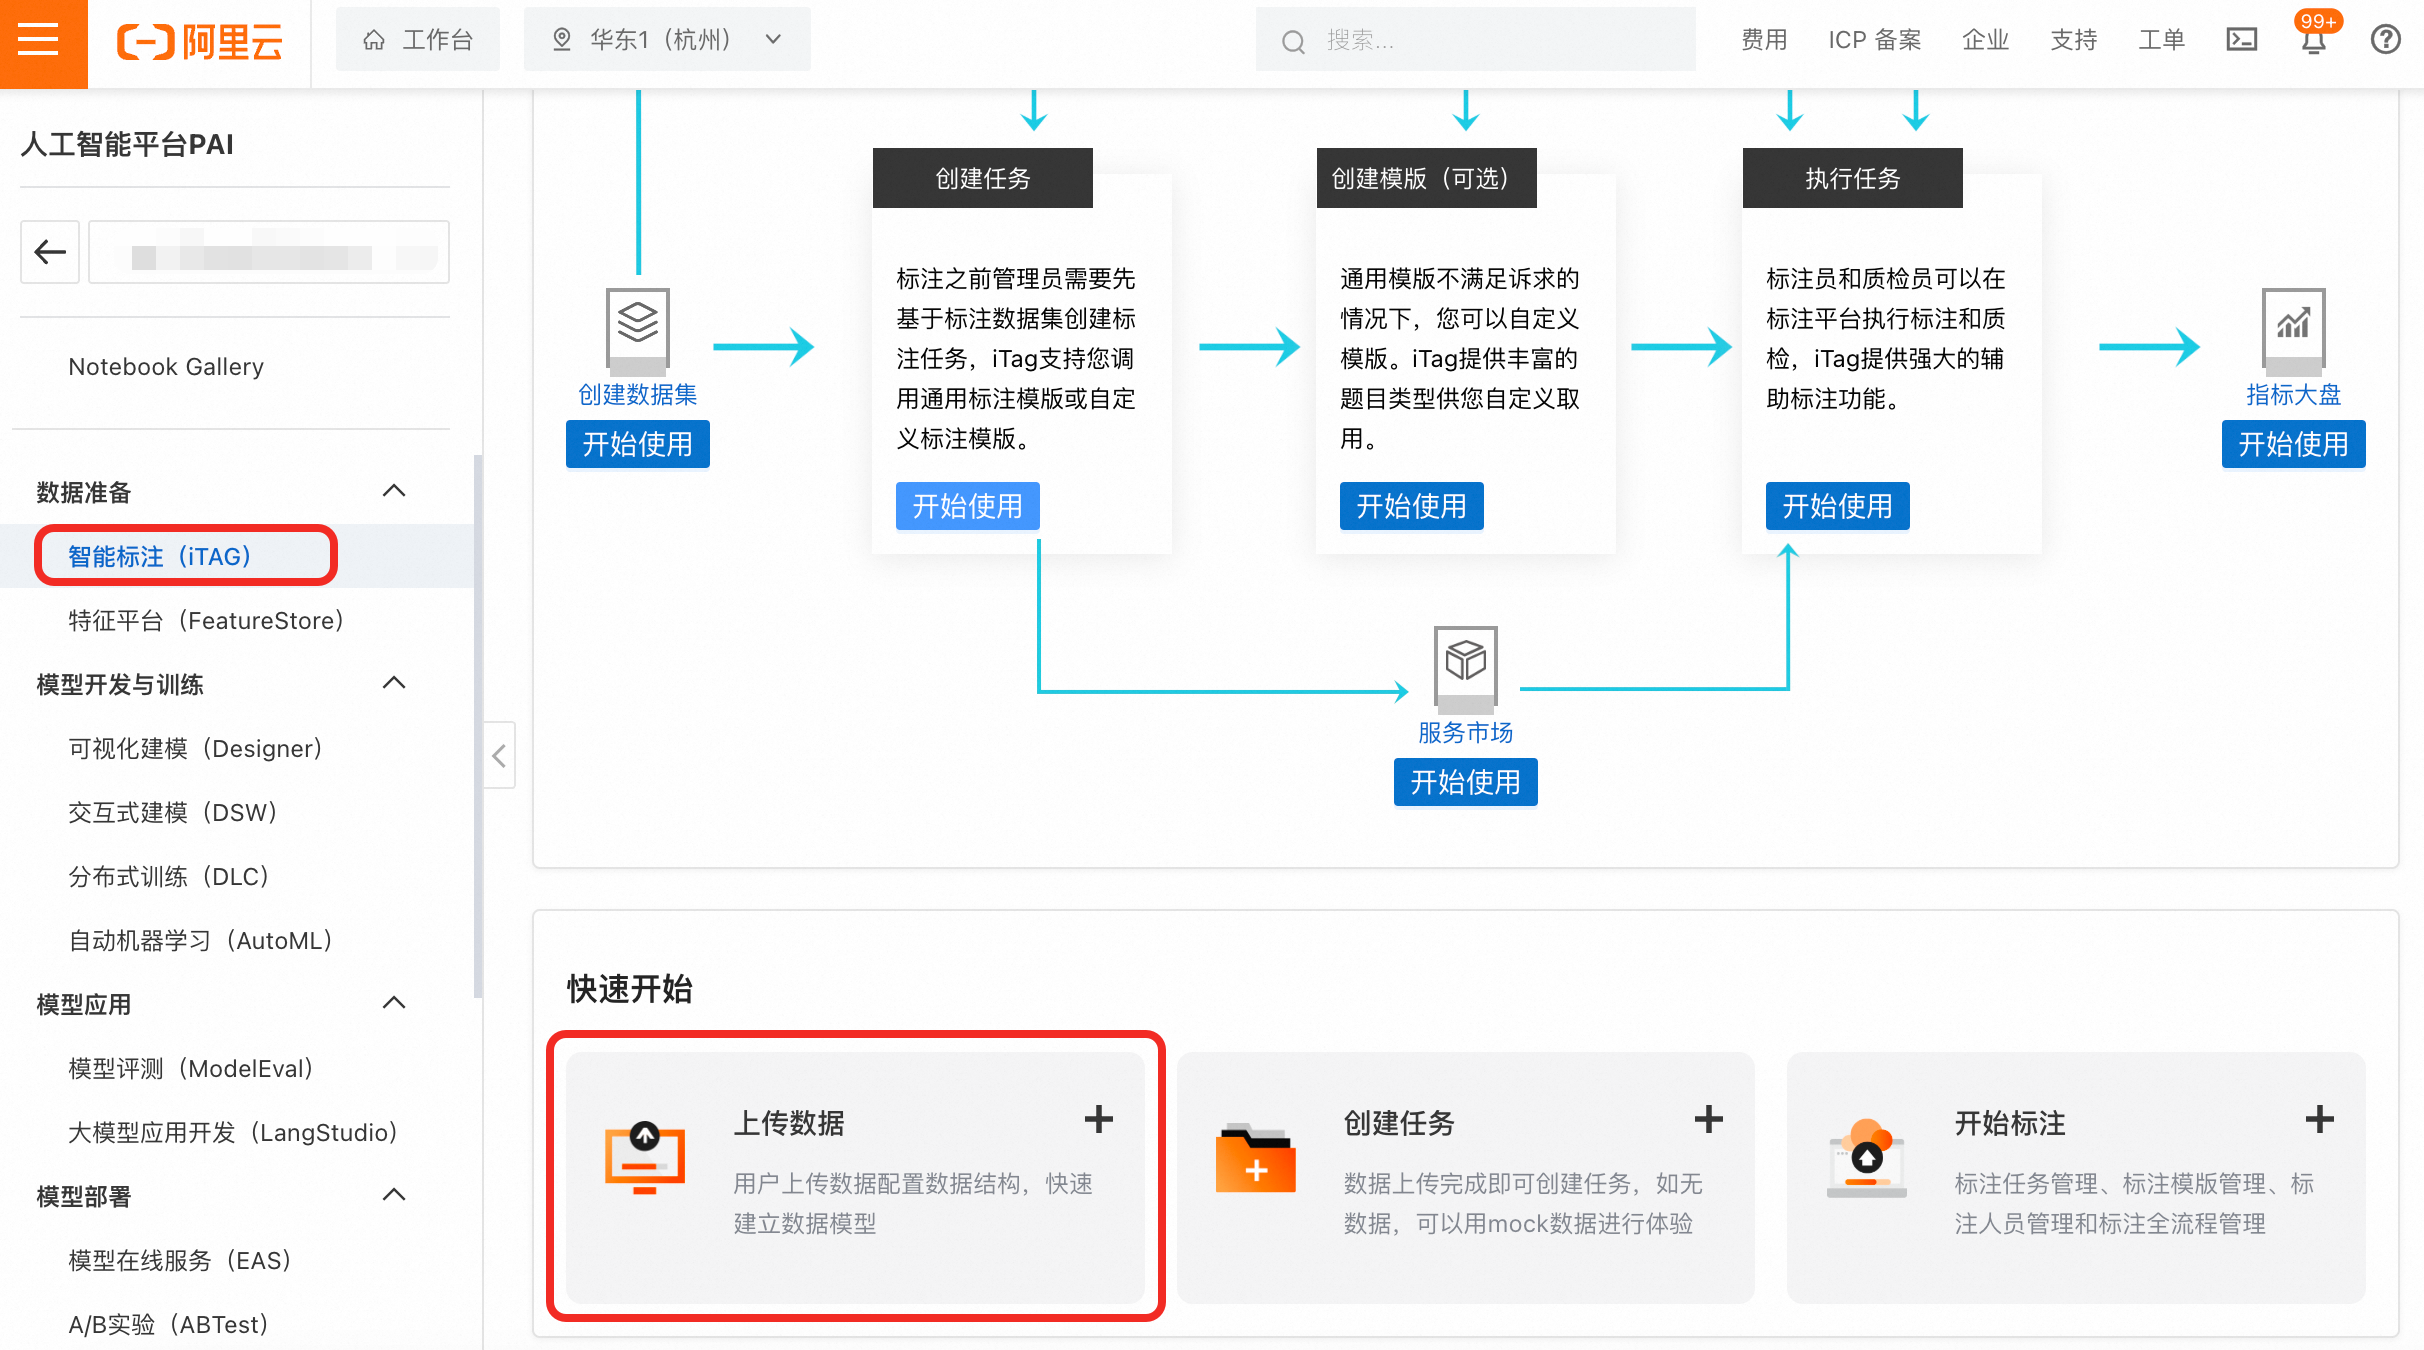Viewport: 2424px width, 1350px height.
Task: Click the 上传数据 card title
Action: (x=789, y=1123)
